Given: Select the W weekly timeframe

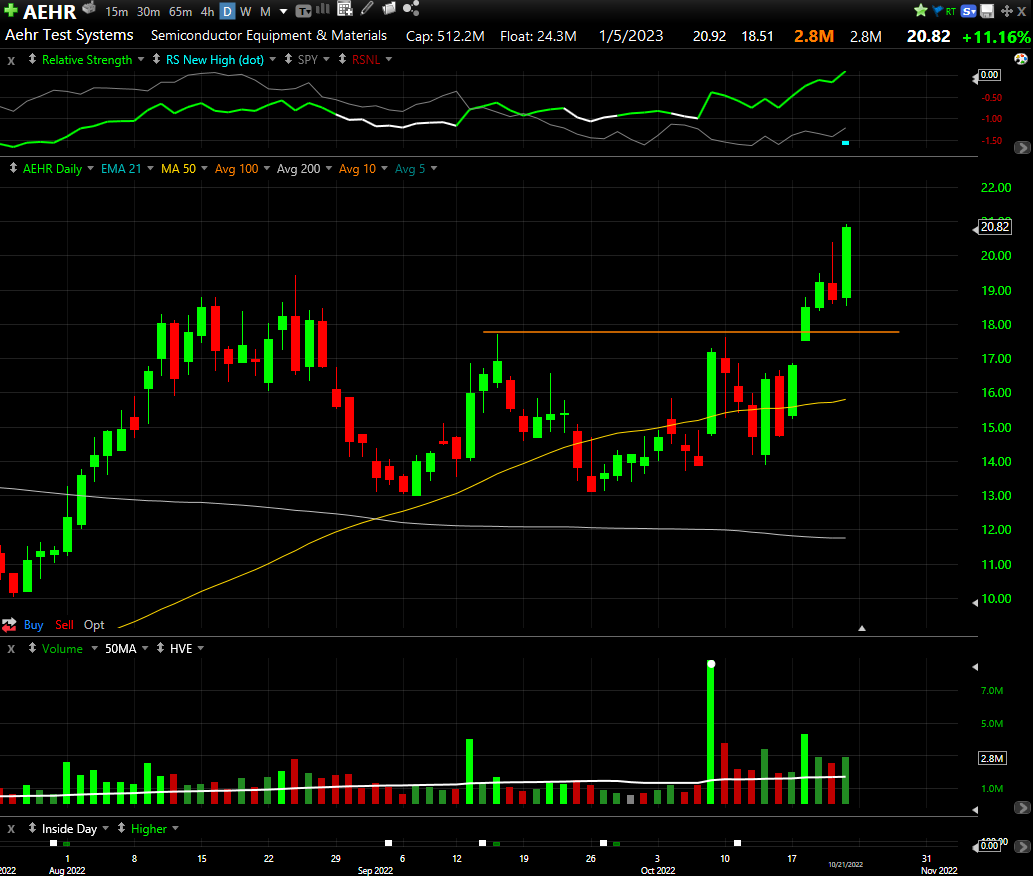Looking at the screenshot, I should click(x=246, y=12).
